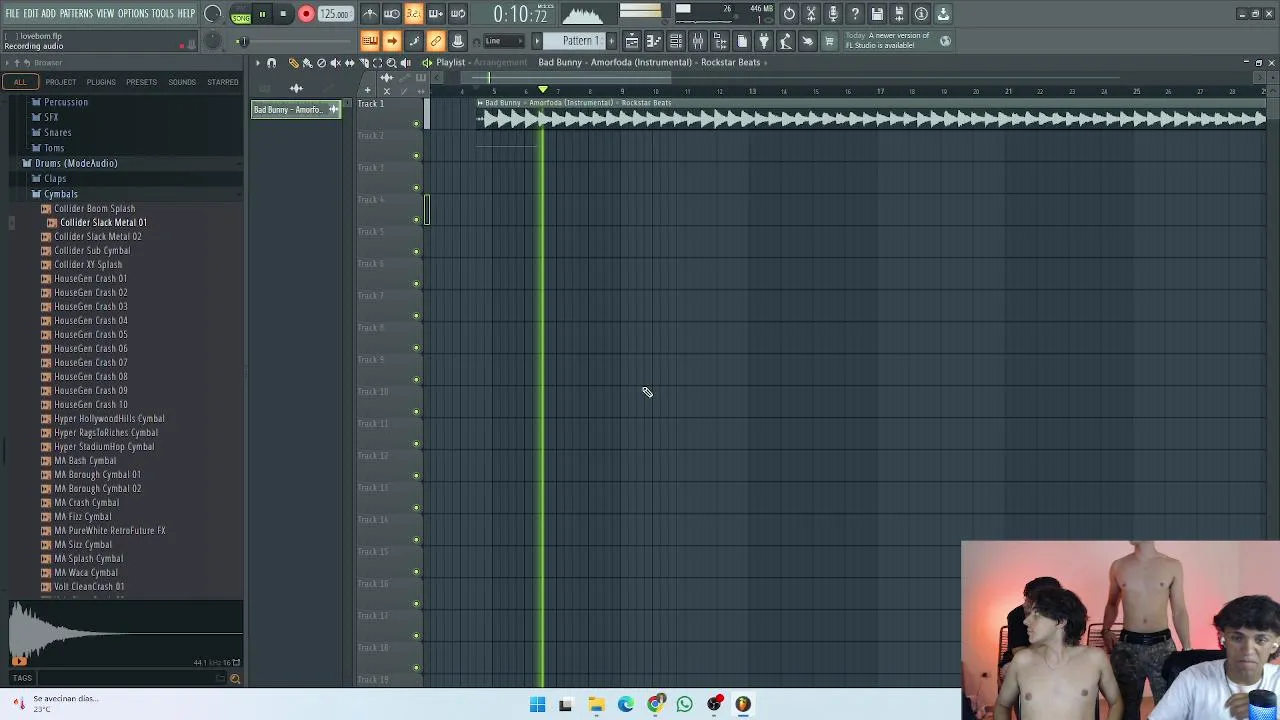Open the Line snap dropdown
Viewport: 1280px width, 720px height.
tap(504, 41)
